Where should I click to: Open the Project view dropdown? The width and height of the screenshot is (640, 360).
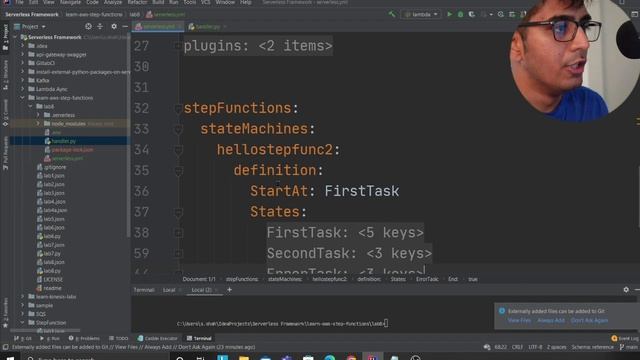31,27
